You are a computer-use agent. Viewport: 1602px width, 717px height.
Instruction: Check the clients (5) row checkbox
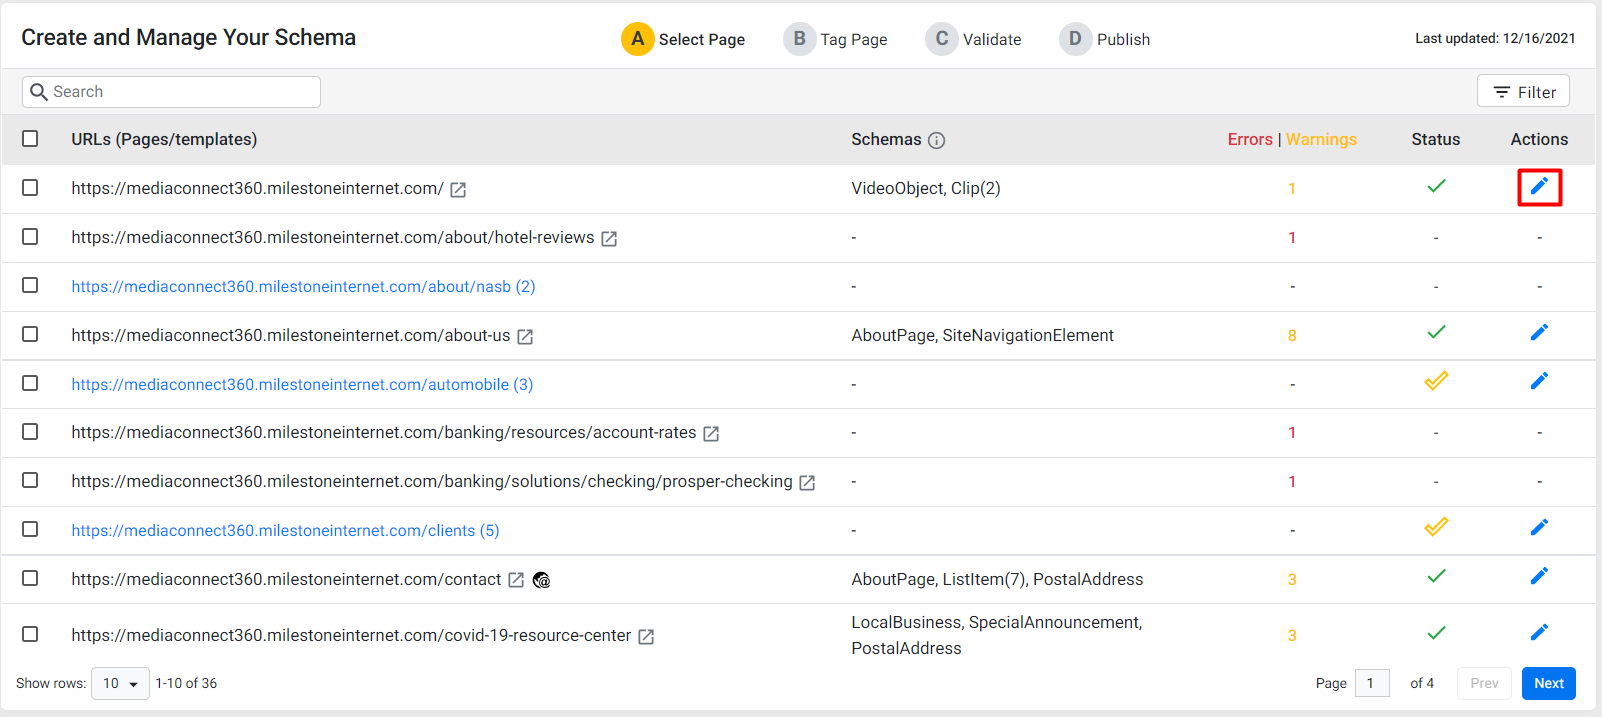click(x=30, y=529)
